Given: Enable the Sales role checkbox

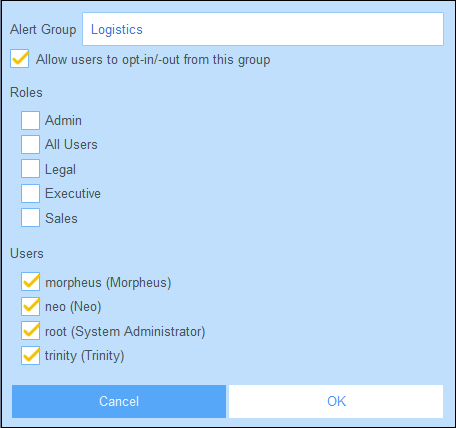Looking at the screenshot, I should (30, 218).
